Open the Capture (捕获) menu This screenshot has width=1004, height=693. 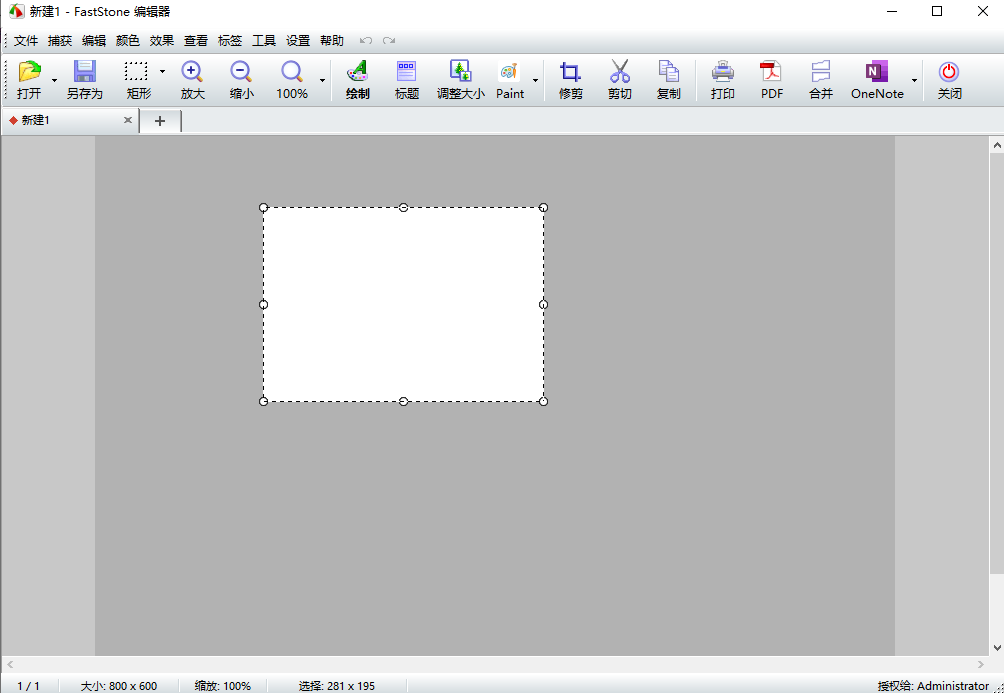[x=60, y=41]
